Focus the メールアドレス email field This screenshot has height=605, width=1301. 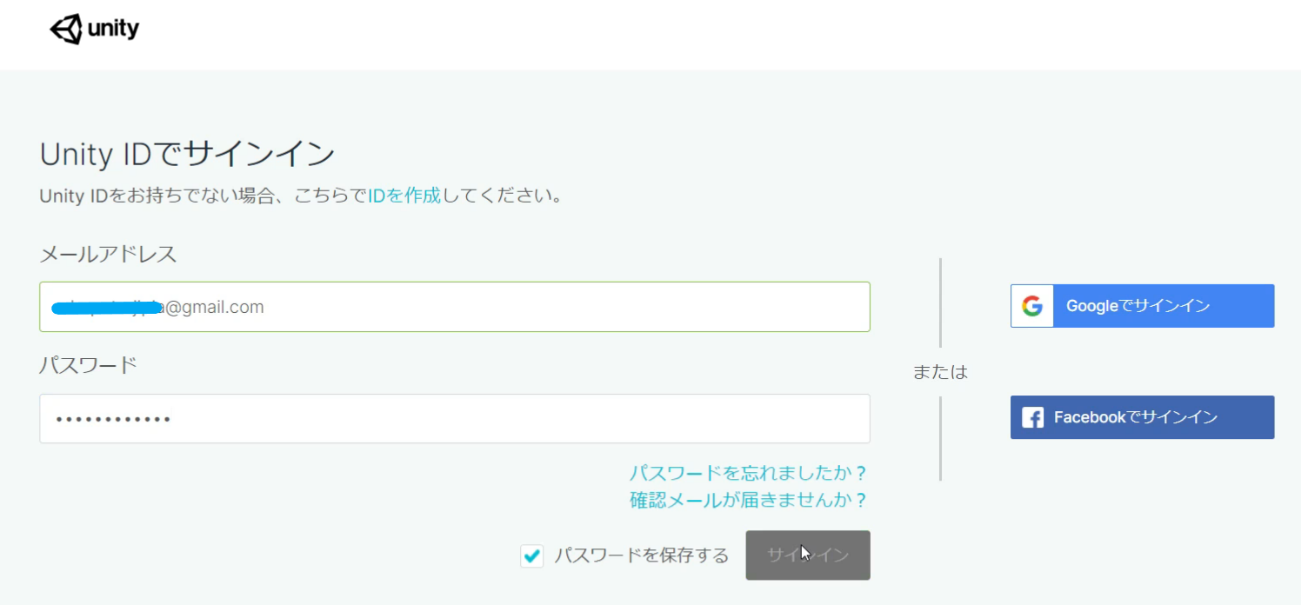click(x=455, y=307)
